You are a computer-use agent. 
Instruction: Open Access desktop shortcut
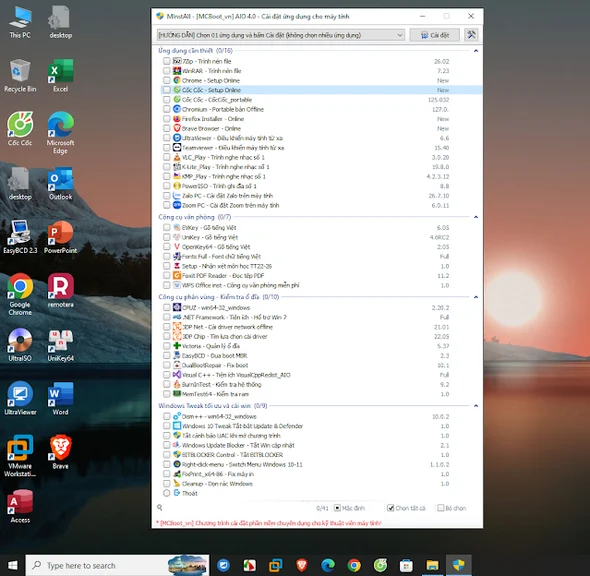(x=20, y=506)
